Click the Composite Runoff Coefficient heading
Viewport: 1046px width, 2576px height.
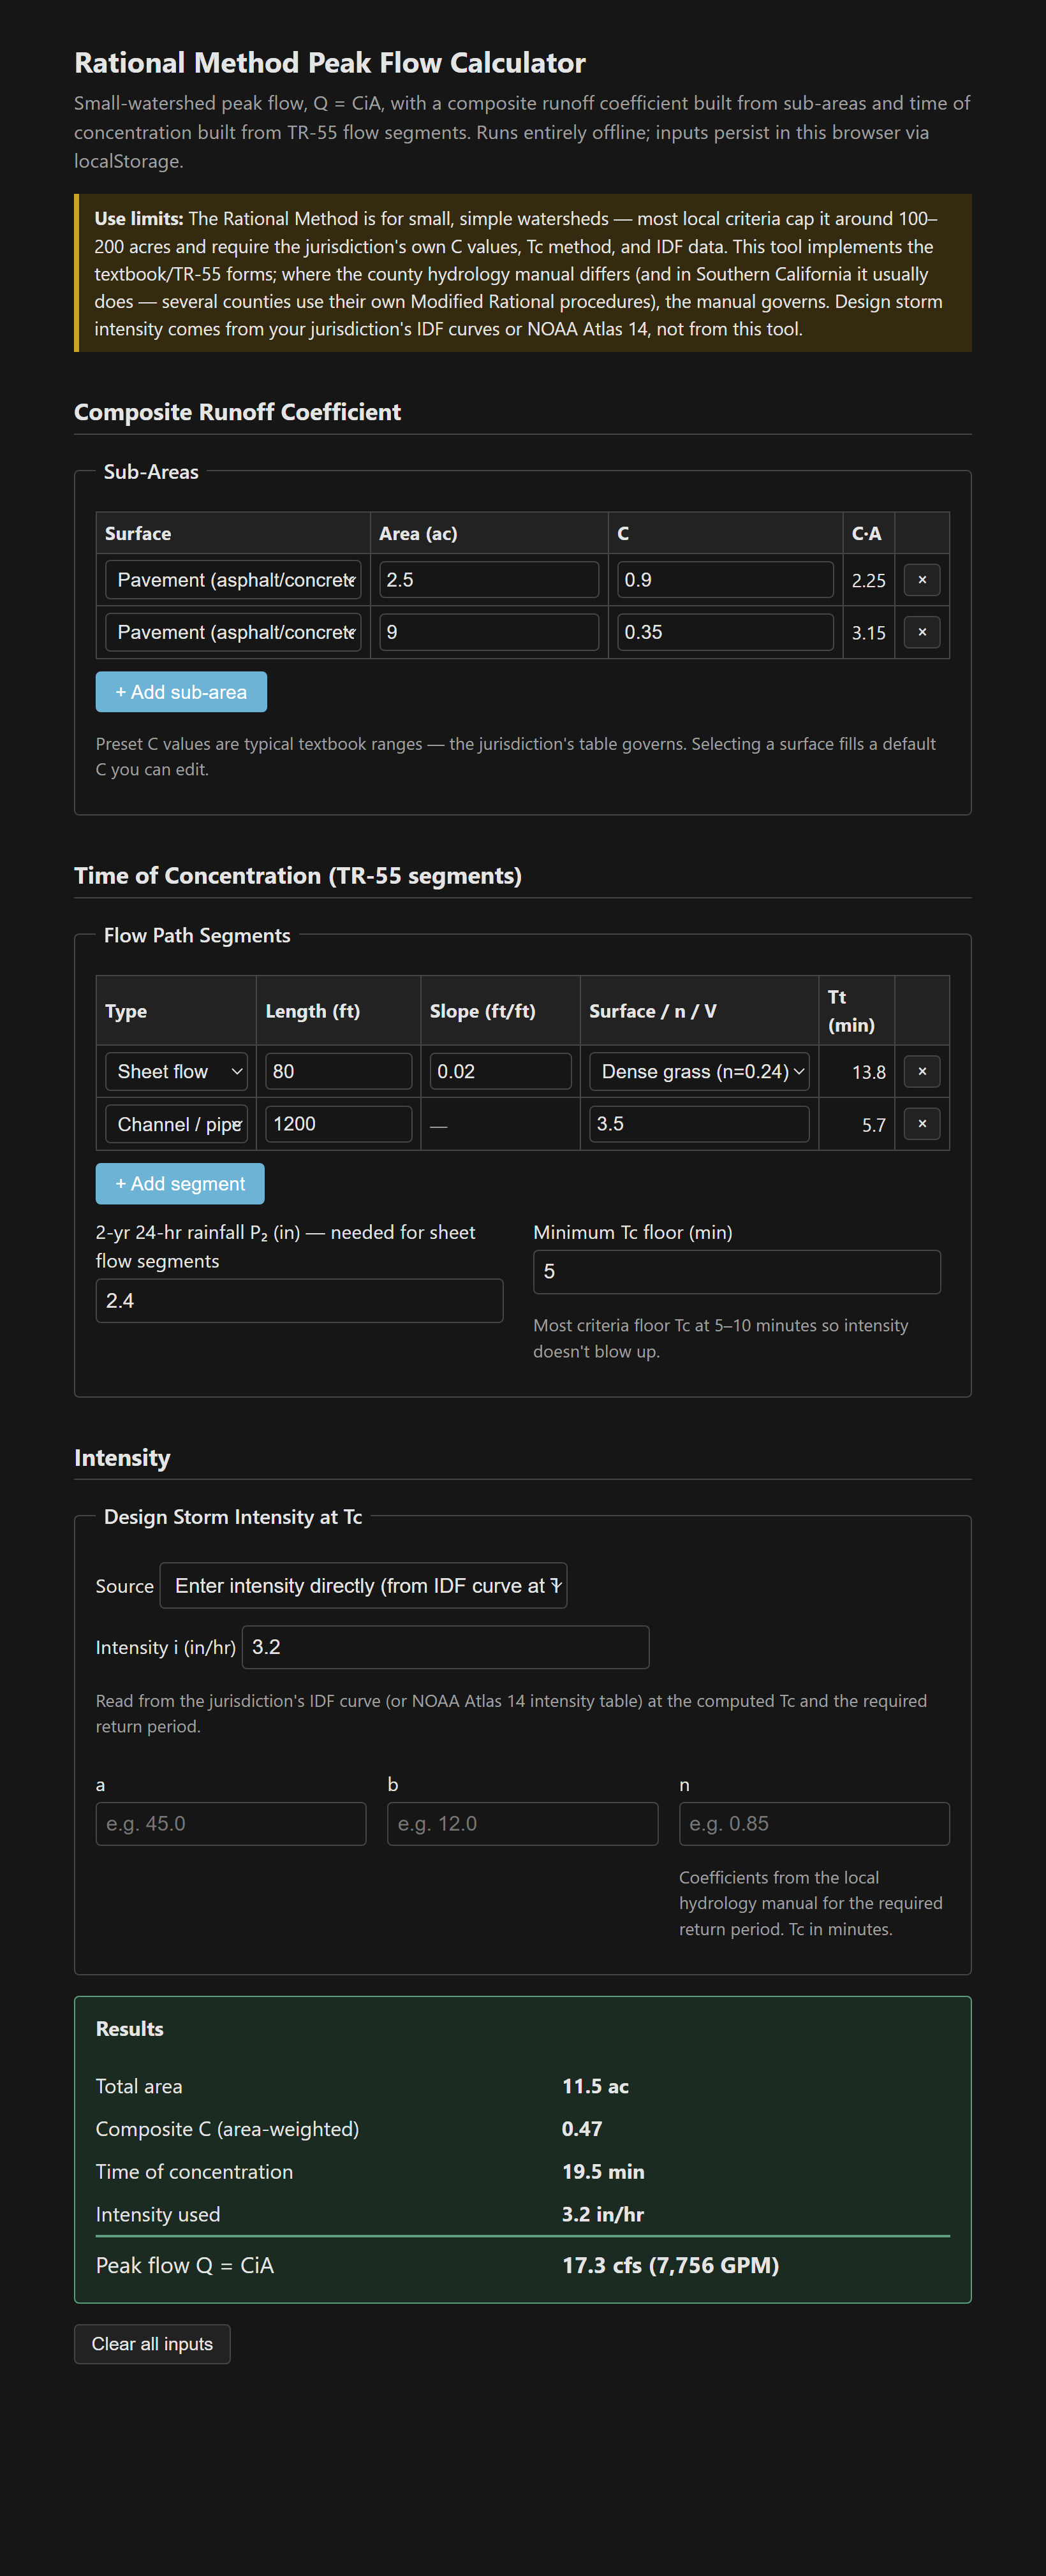(x=237, y=412)
